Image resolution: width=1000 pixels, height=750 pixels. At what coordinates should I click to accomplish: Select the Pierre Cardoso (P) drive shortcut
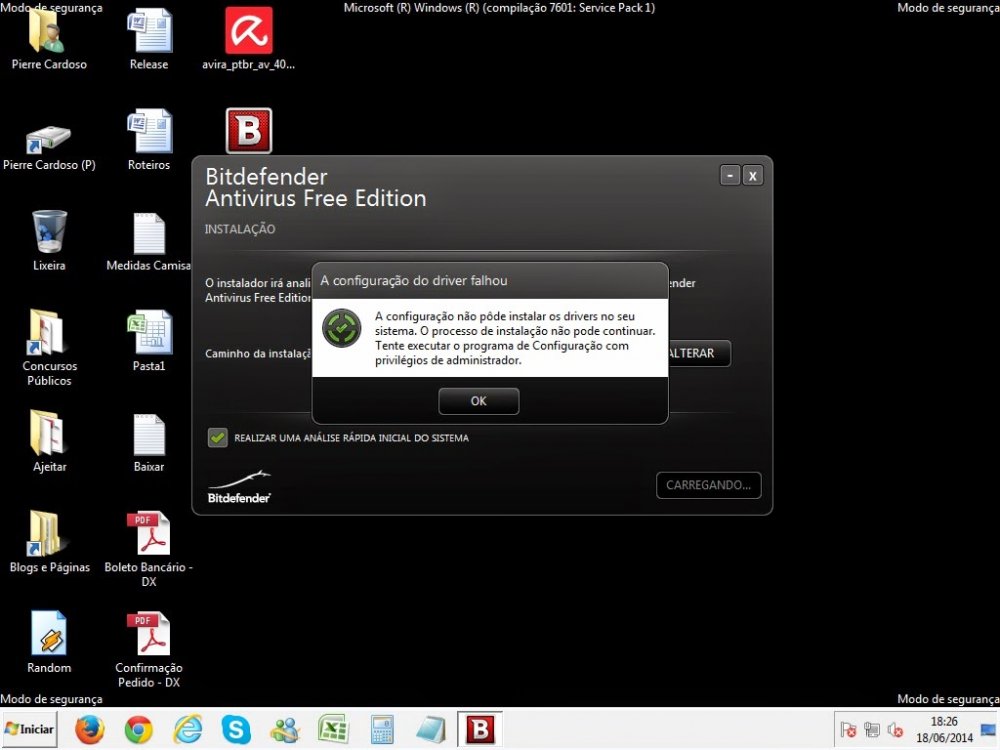click(x=49, y=148)
